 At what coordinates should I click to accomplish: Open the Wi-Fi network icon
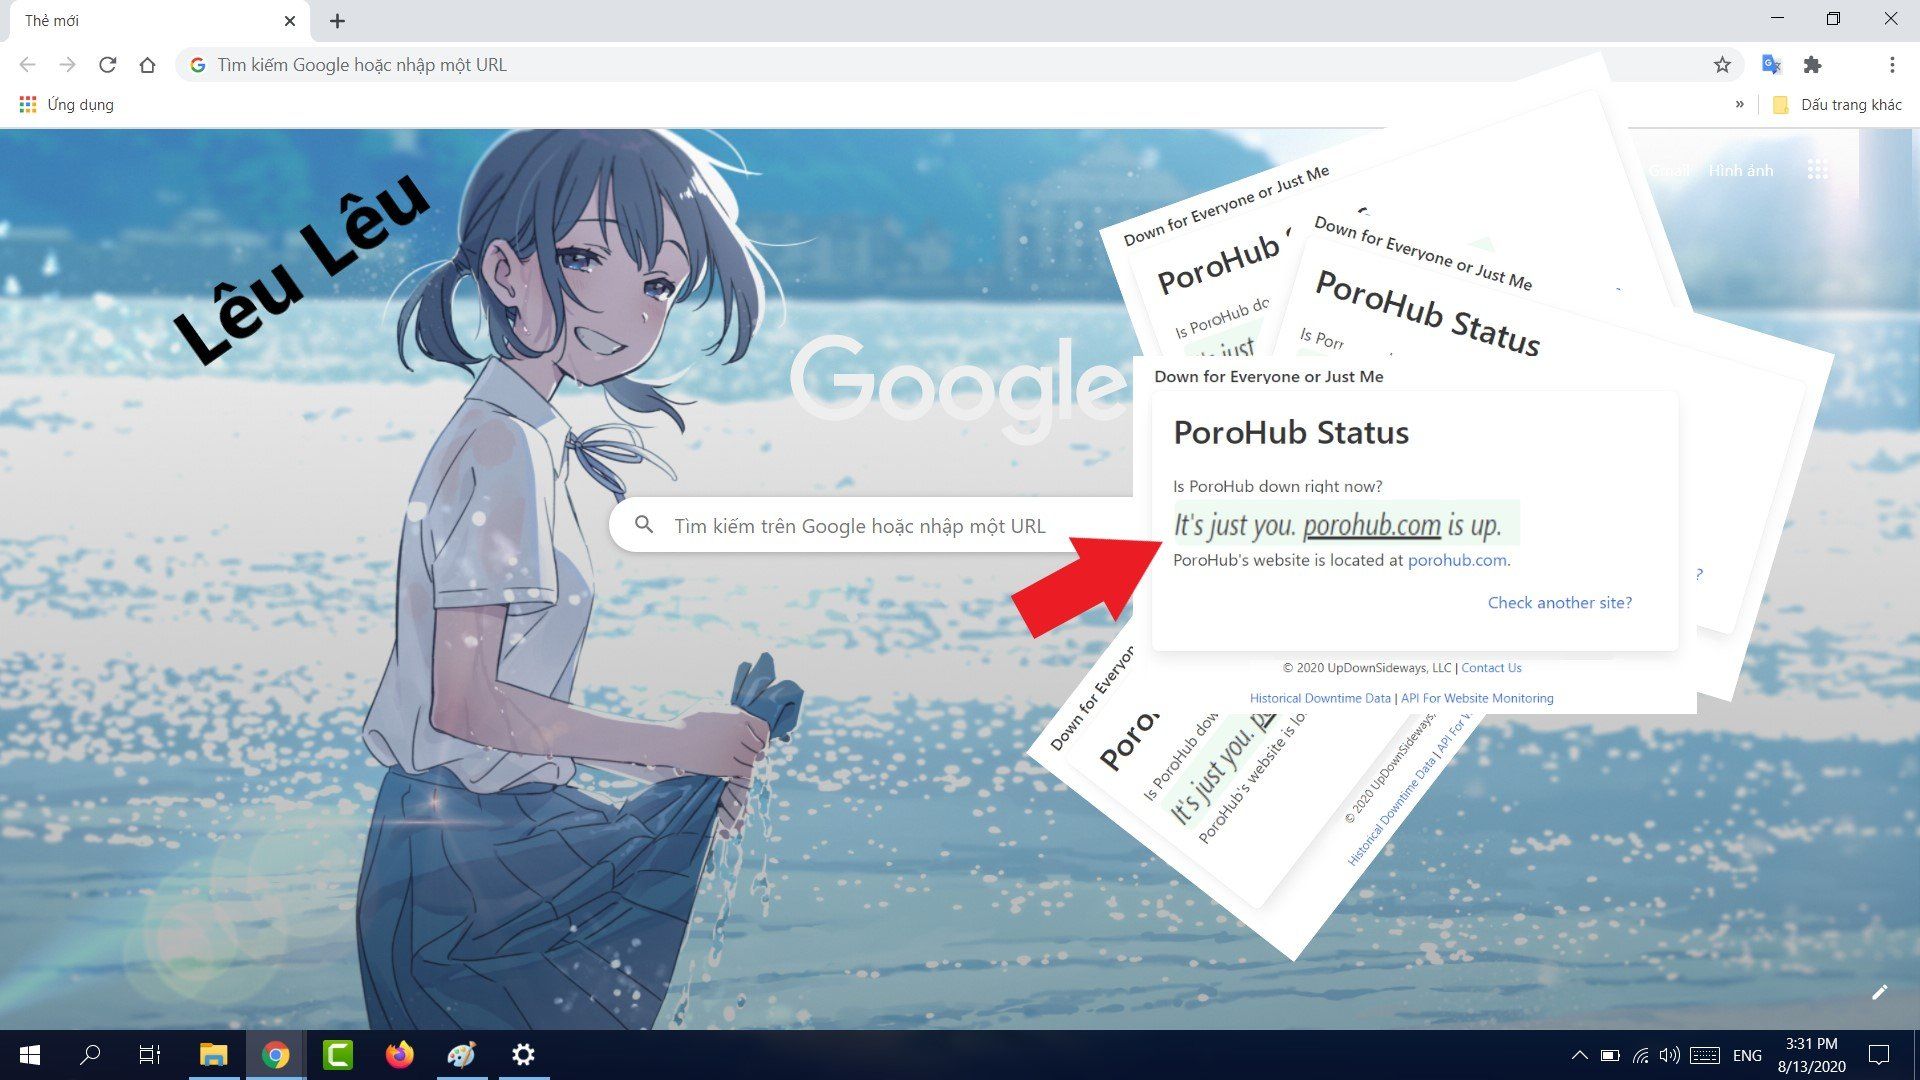1640,1055
